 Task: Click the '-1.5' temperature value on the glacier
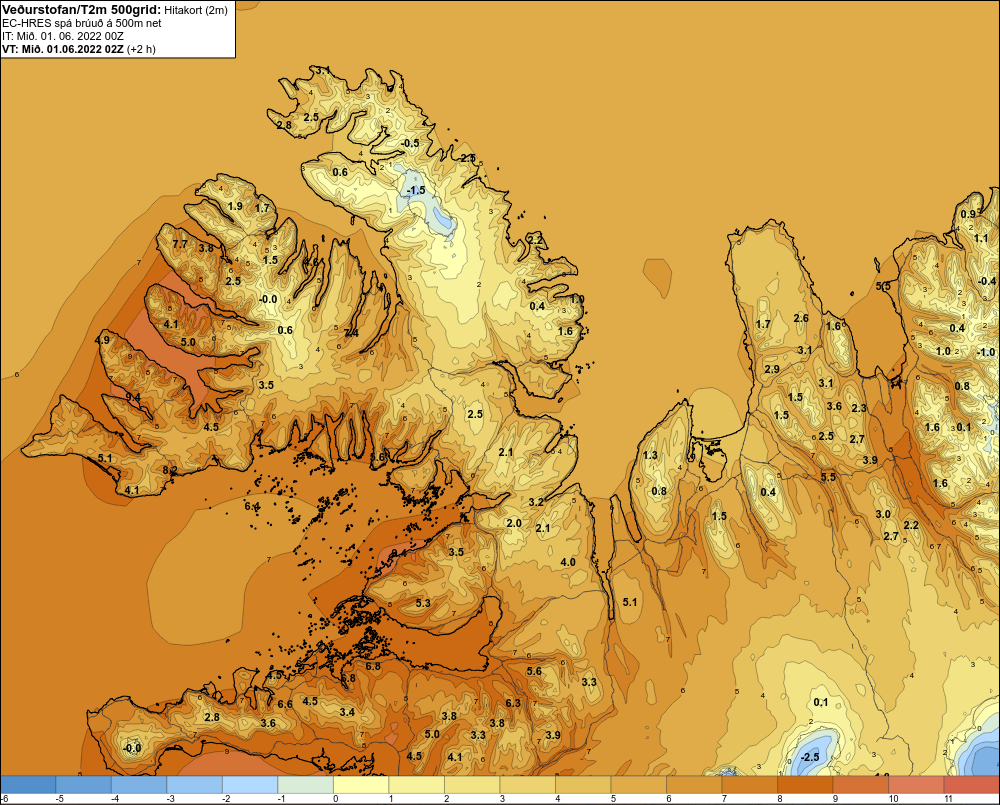tap(416, 191)
